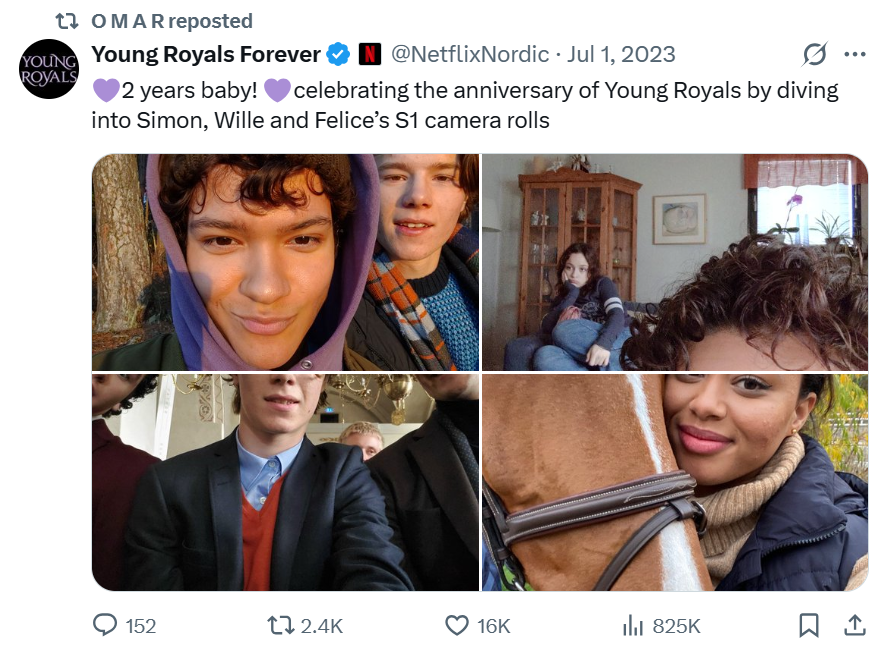This screenshot has height=648, width=890.
Task: Open the top-left hooded selfie photo
Action: (x=285, y=262)
